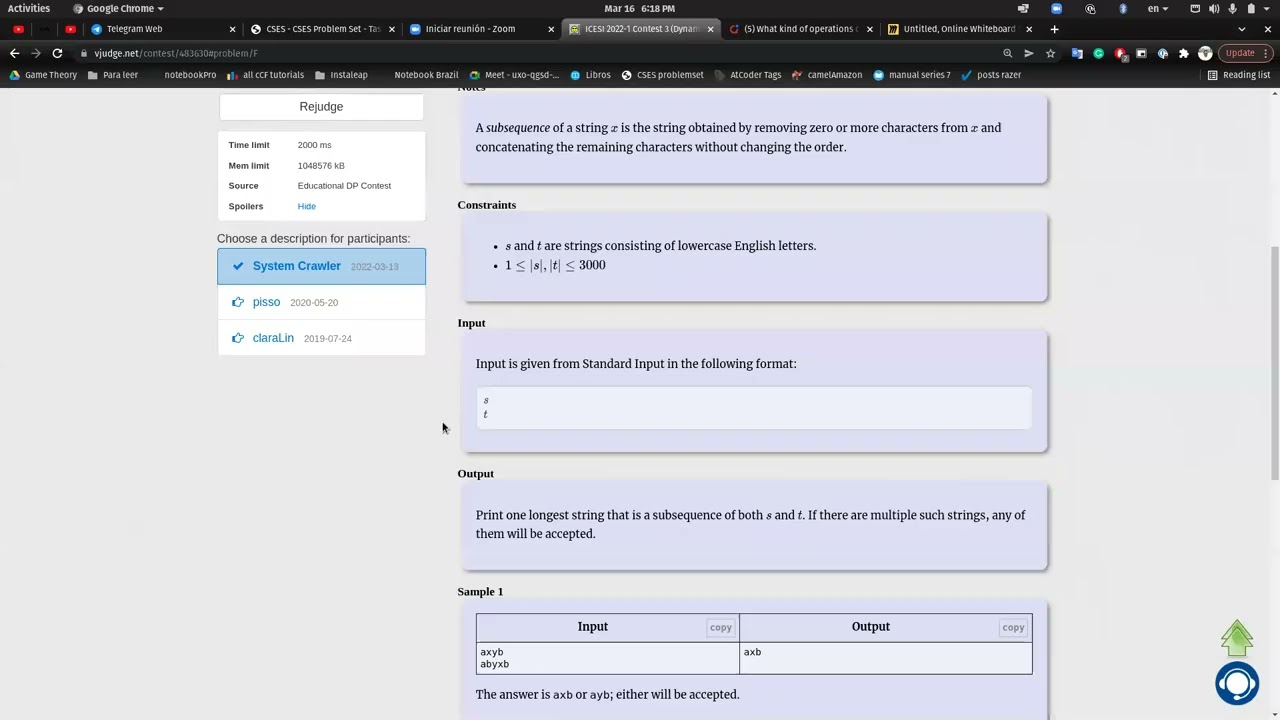Click the wired network icon in top bar
This screenshot has height=720, width=1280.
1195,8
